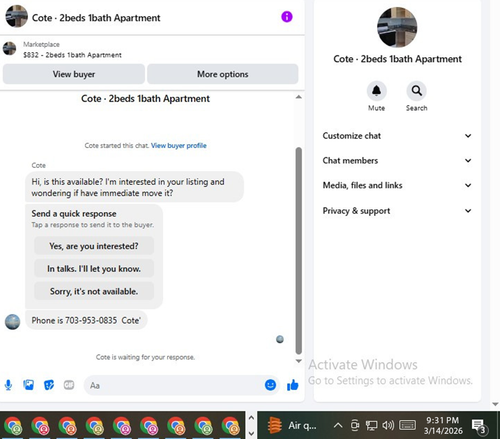The image size is (500, 439).
Task: Open the emoji picker in message box
Action: pyautogui.click(x=270, y=385)
